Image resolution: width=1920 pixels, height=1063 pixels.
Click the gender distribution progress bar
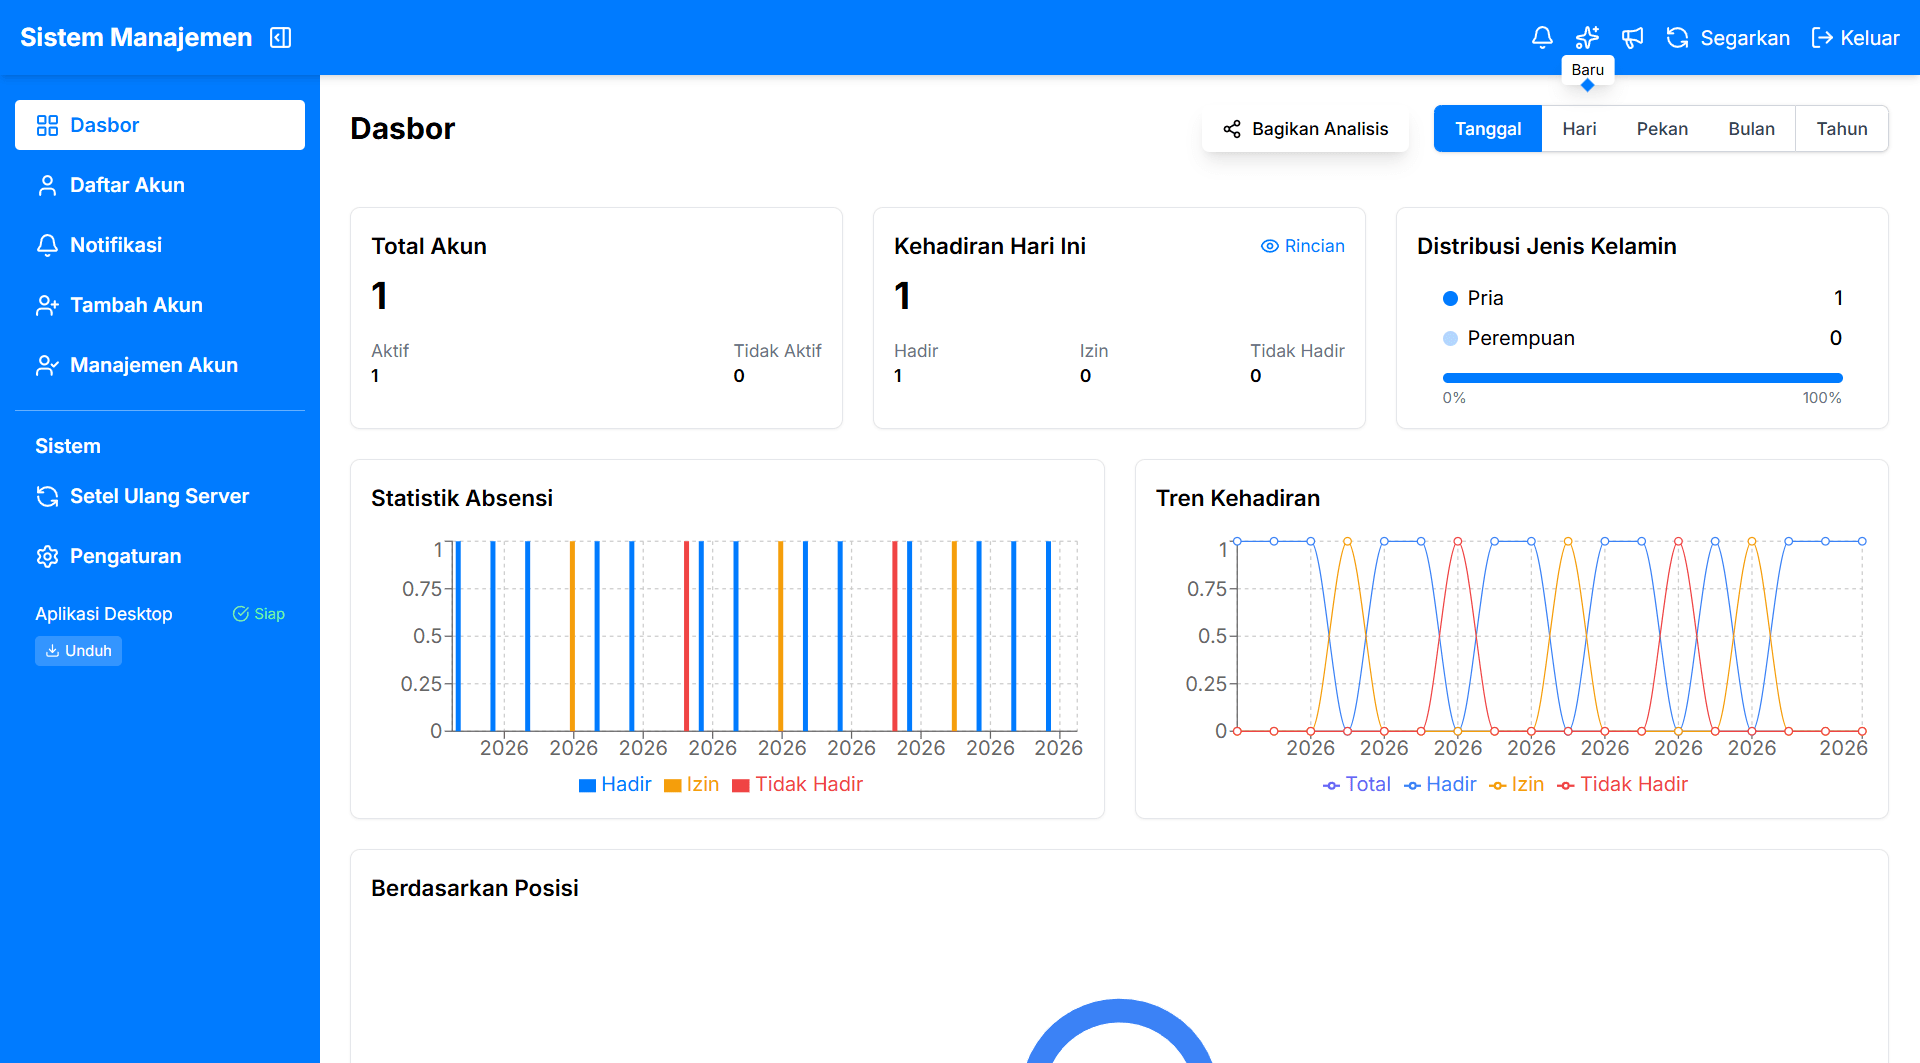click(1641, 377)
